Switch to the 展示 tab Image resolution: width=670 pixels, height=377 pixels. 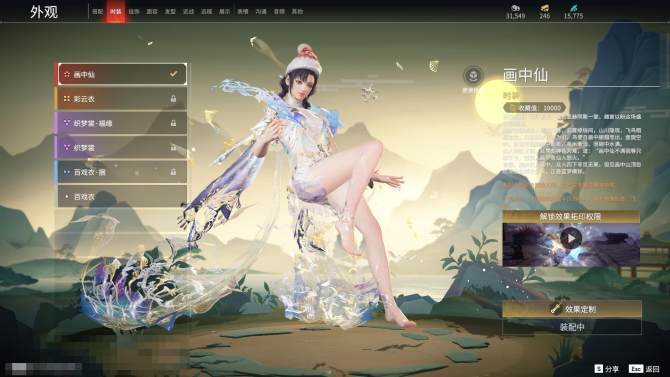[225, 12]
